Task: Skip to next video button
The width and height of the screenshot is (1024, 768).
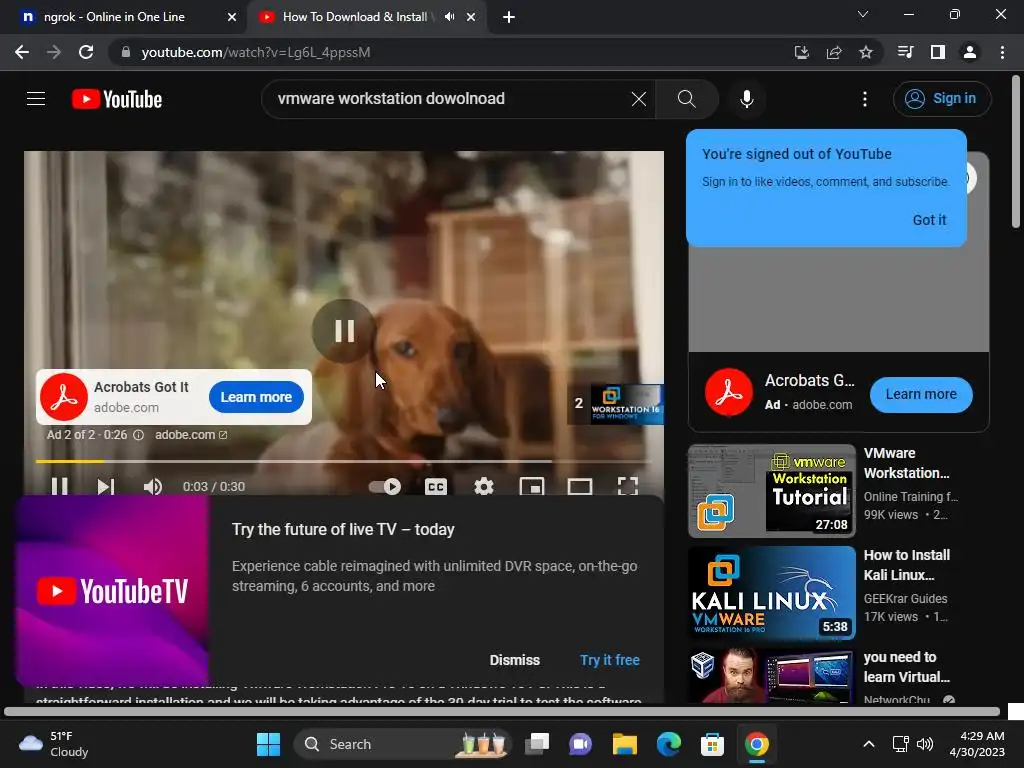Action: click(x=106, y=487)
